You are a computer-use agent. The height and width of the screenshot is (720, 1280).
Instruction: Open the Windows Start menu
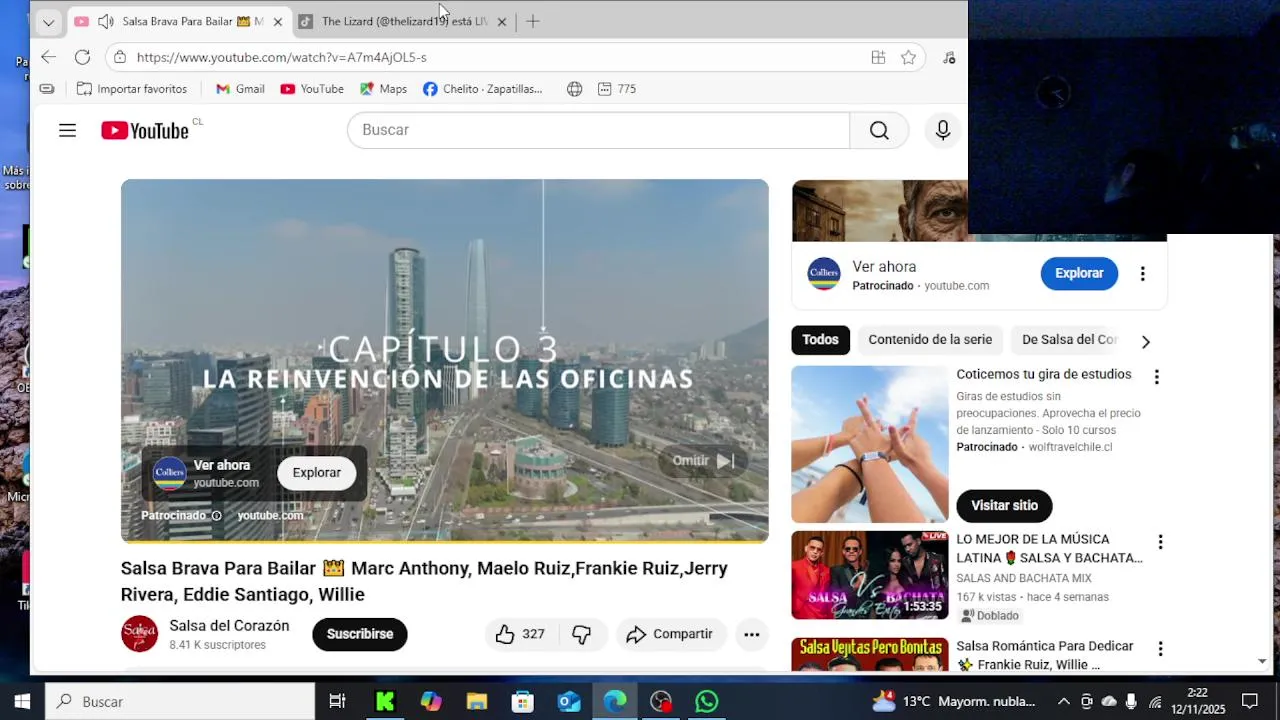point(22,702)
